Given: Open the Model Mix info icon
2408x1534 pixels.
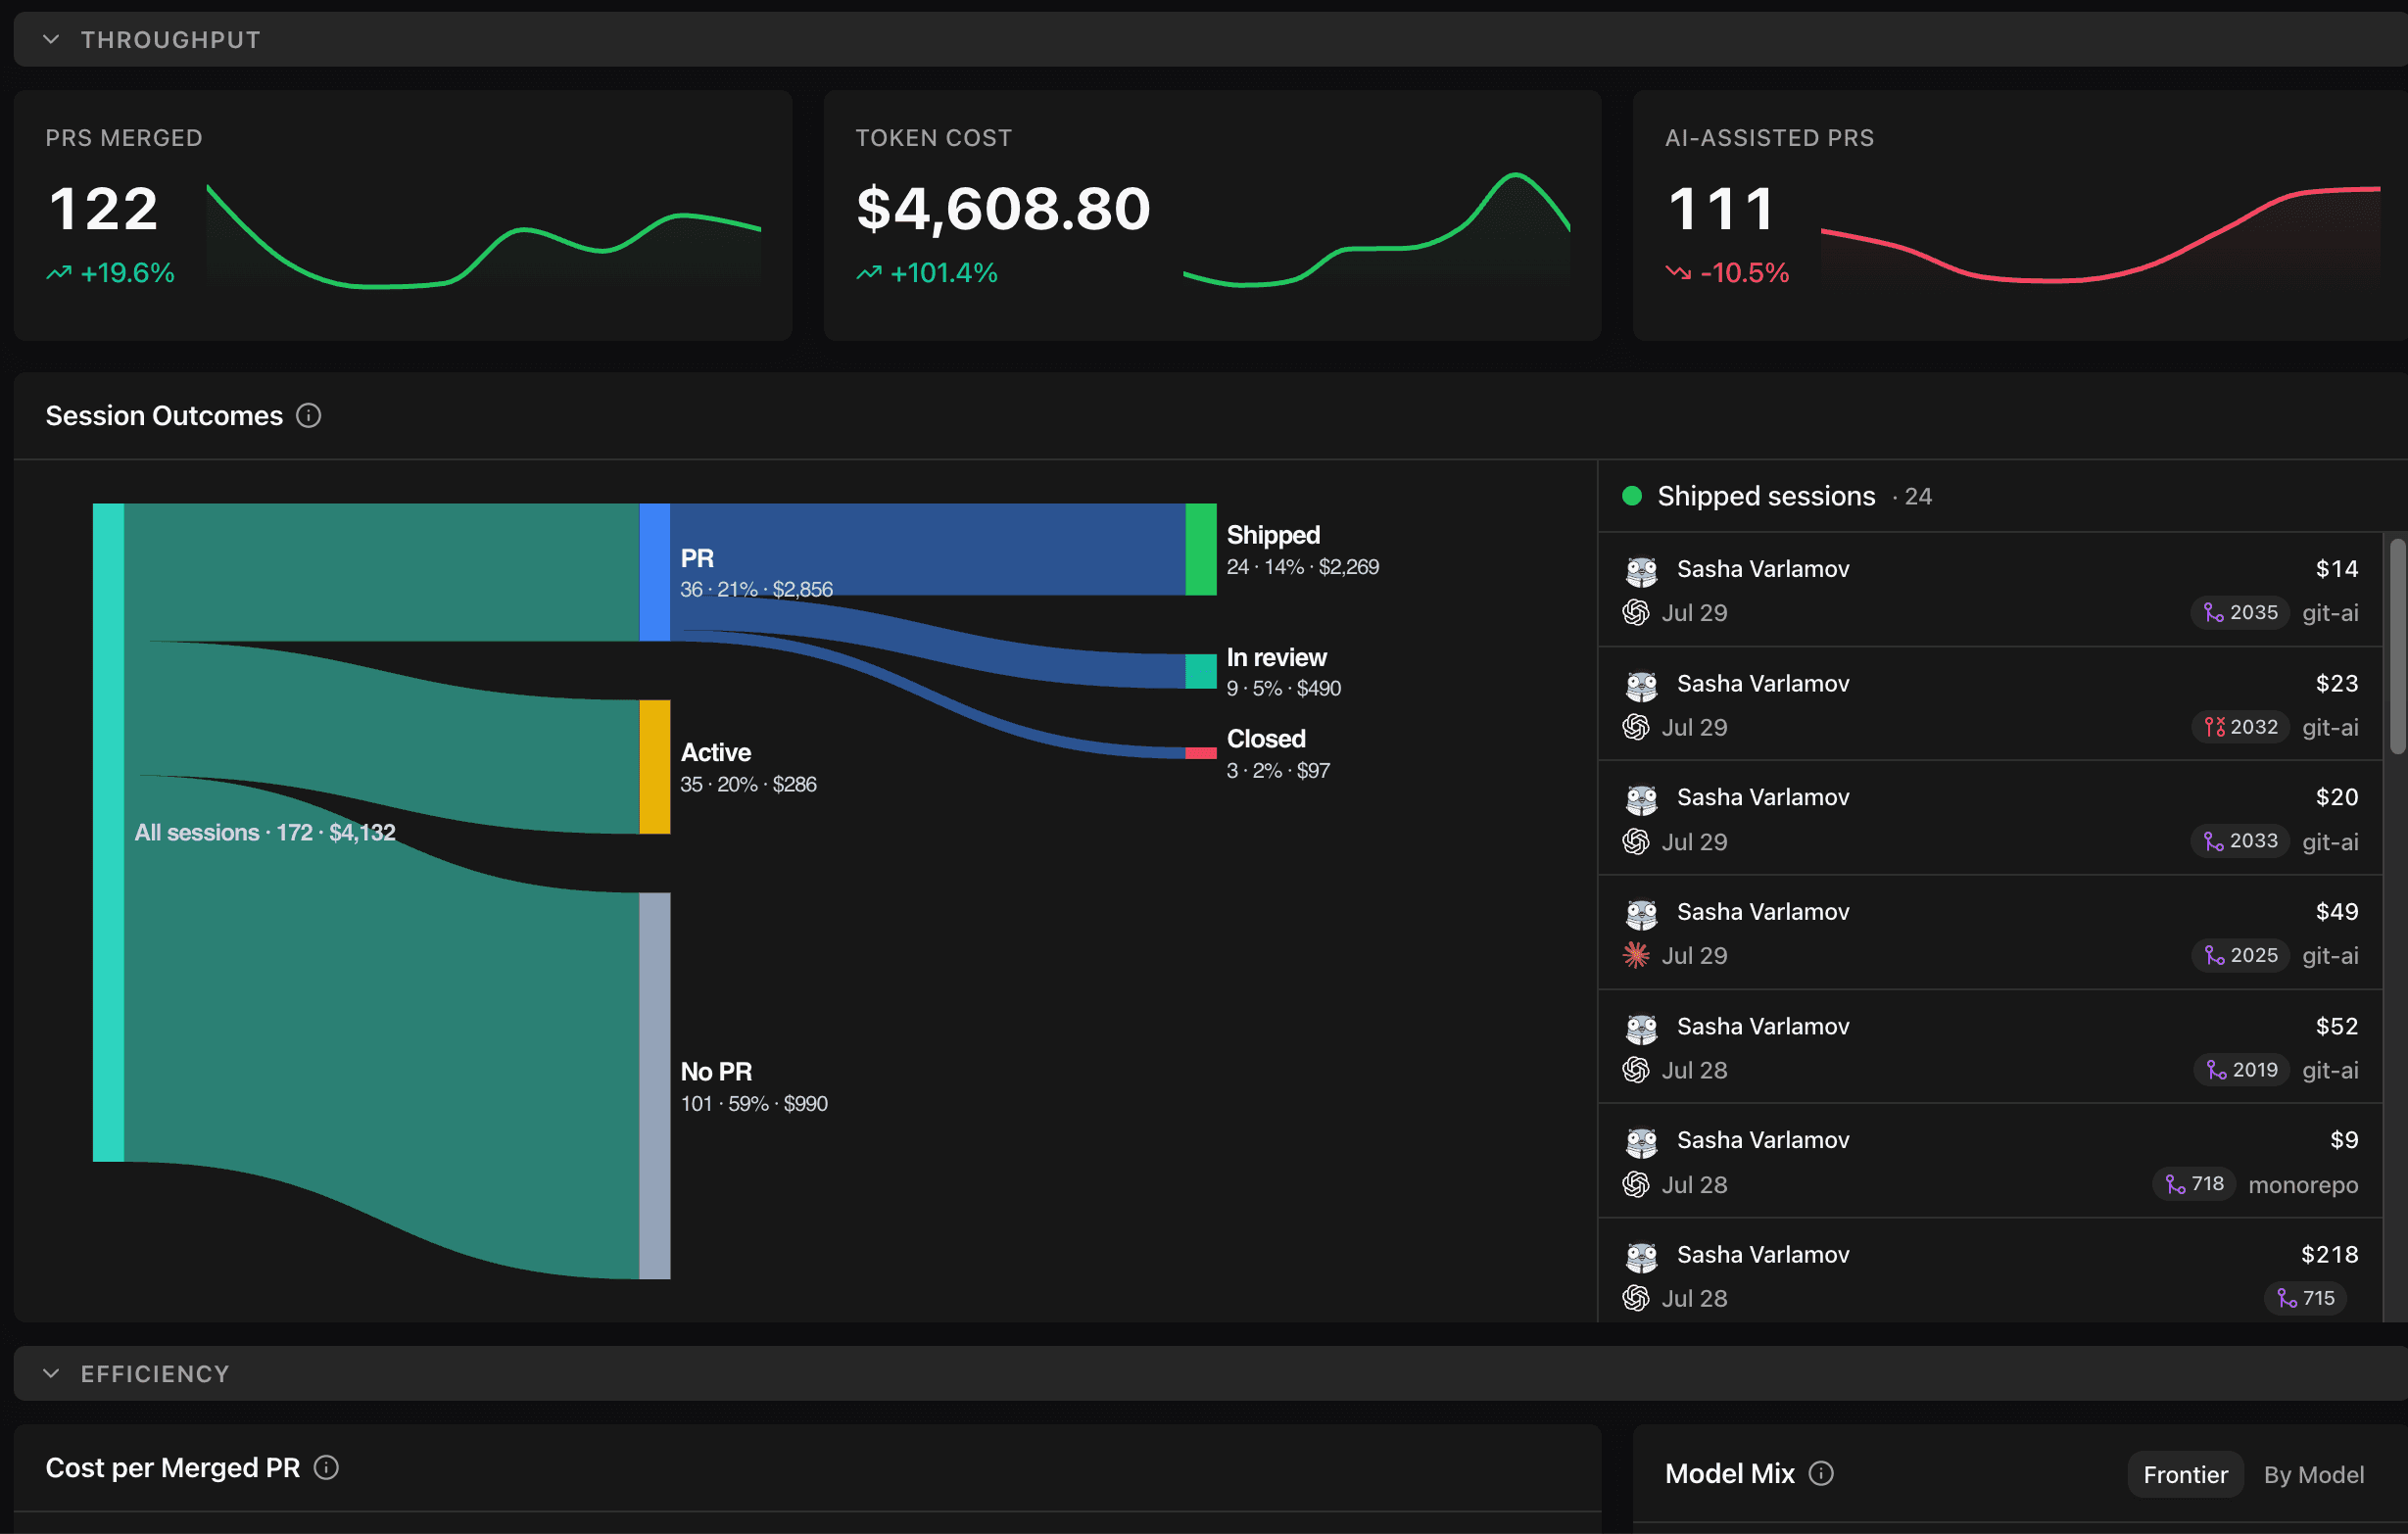Looking at the screenshot, I should pos(1821,1474).
